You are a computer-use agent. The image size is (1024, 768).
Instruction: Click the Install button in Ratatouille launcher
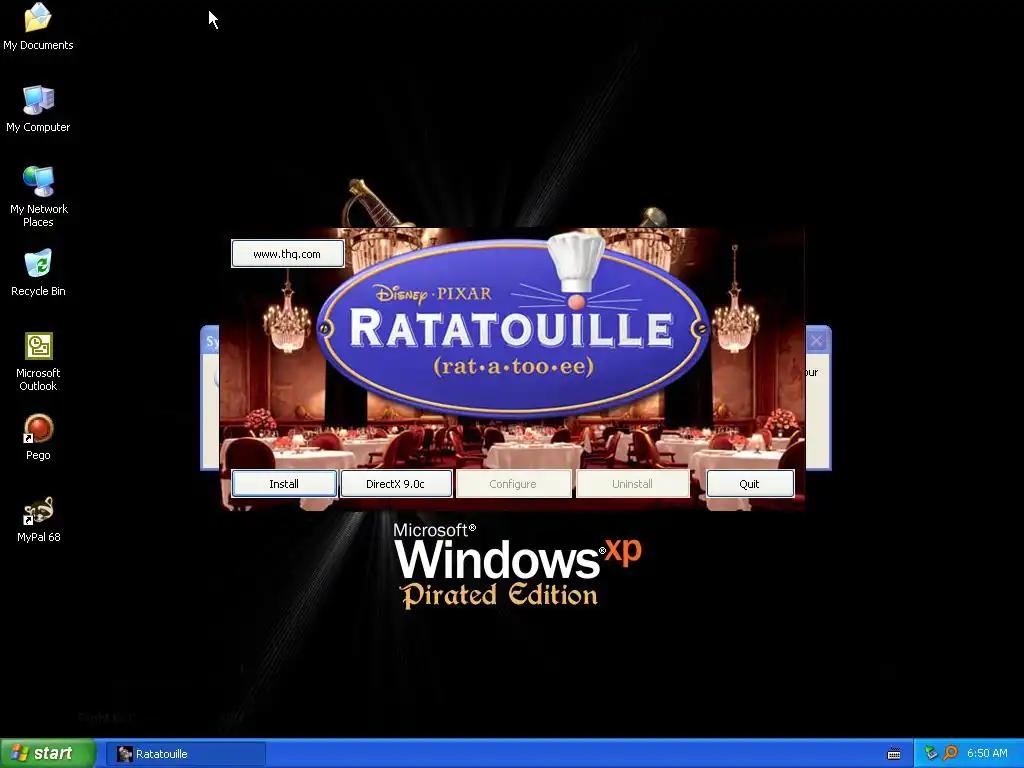pos(284,484)
